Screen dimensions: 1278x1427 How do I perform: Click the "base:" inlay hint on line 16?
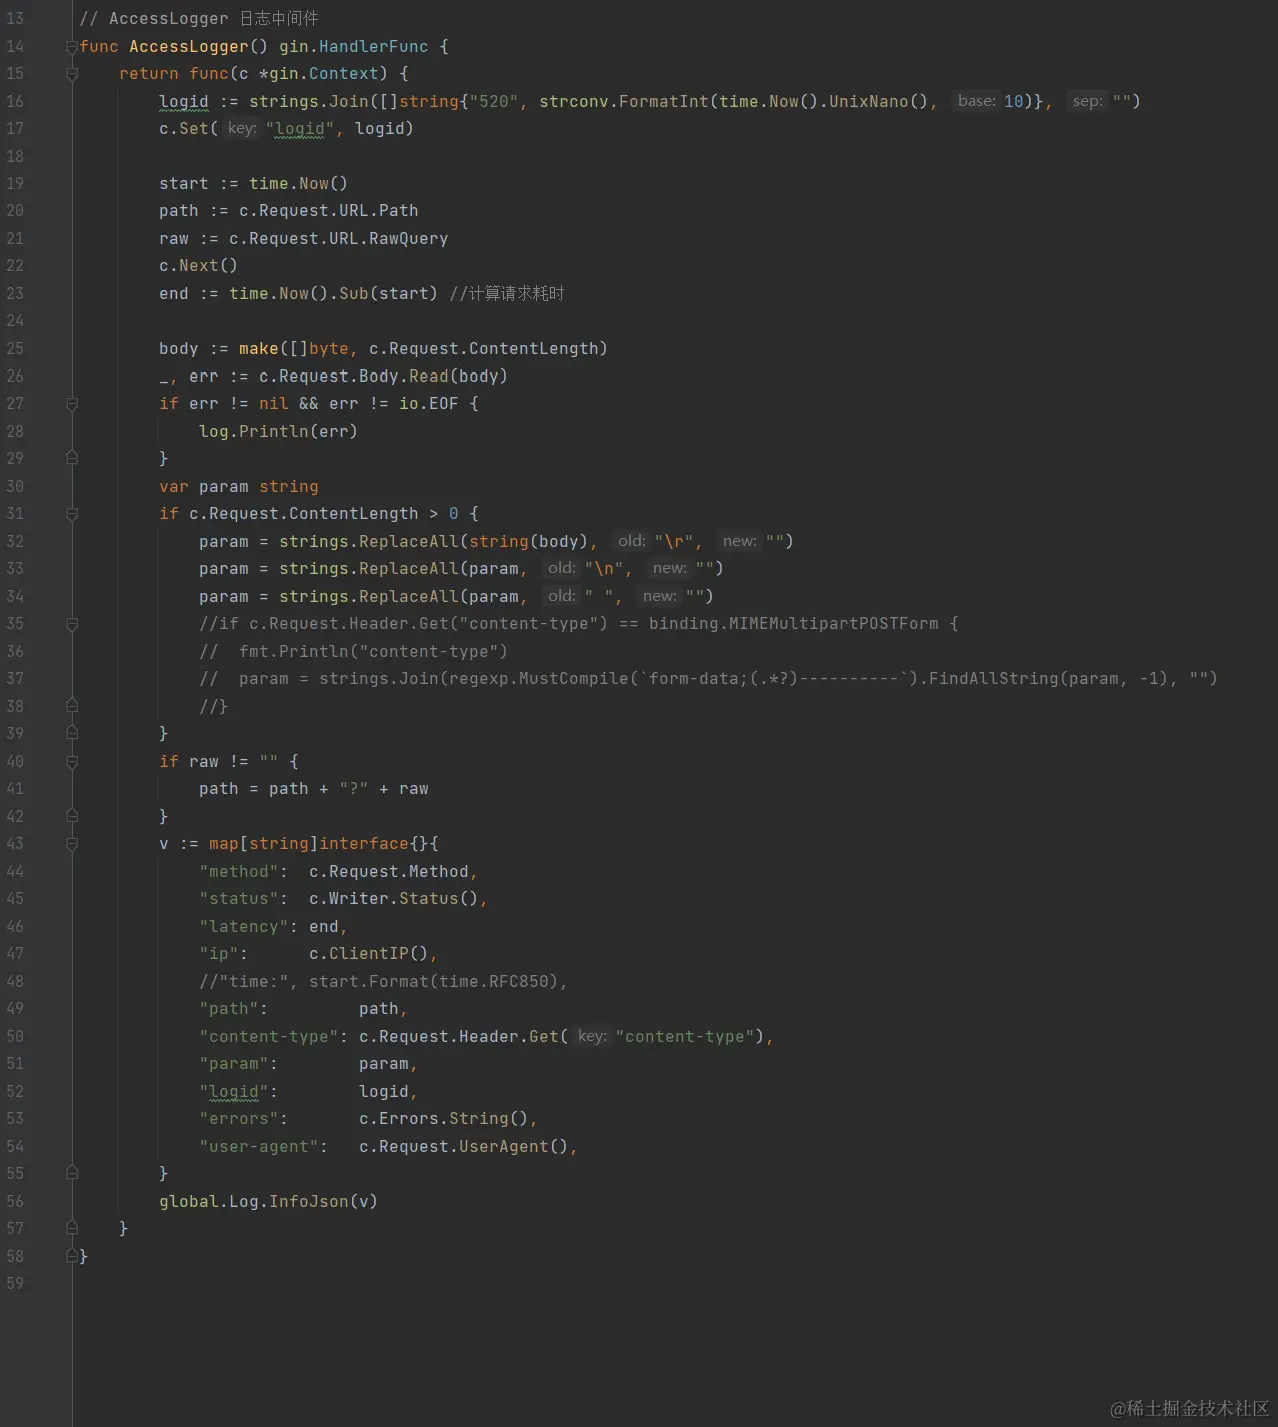(x=976, y=101)
